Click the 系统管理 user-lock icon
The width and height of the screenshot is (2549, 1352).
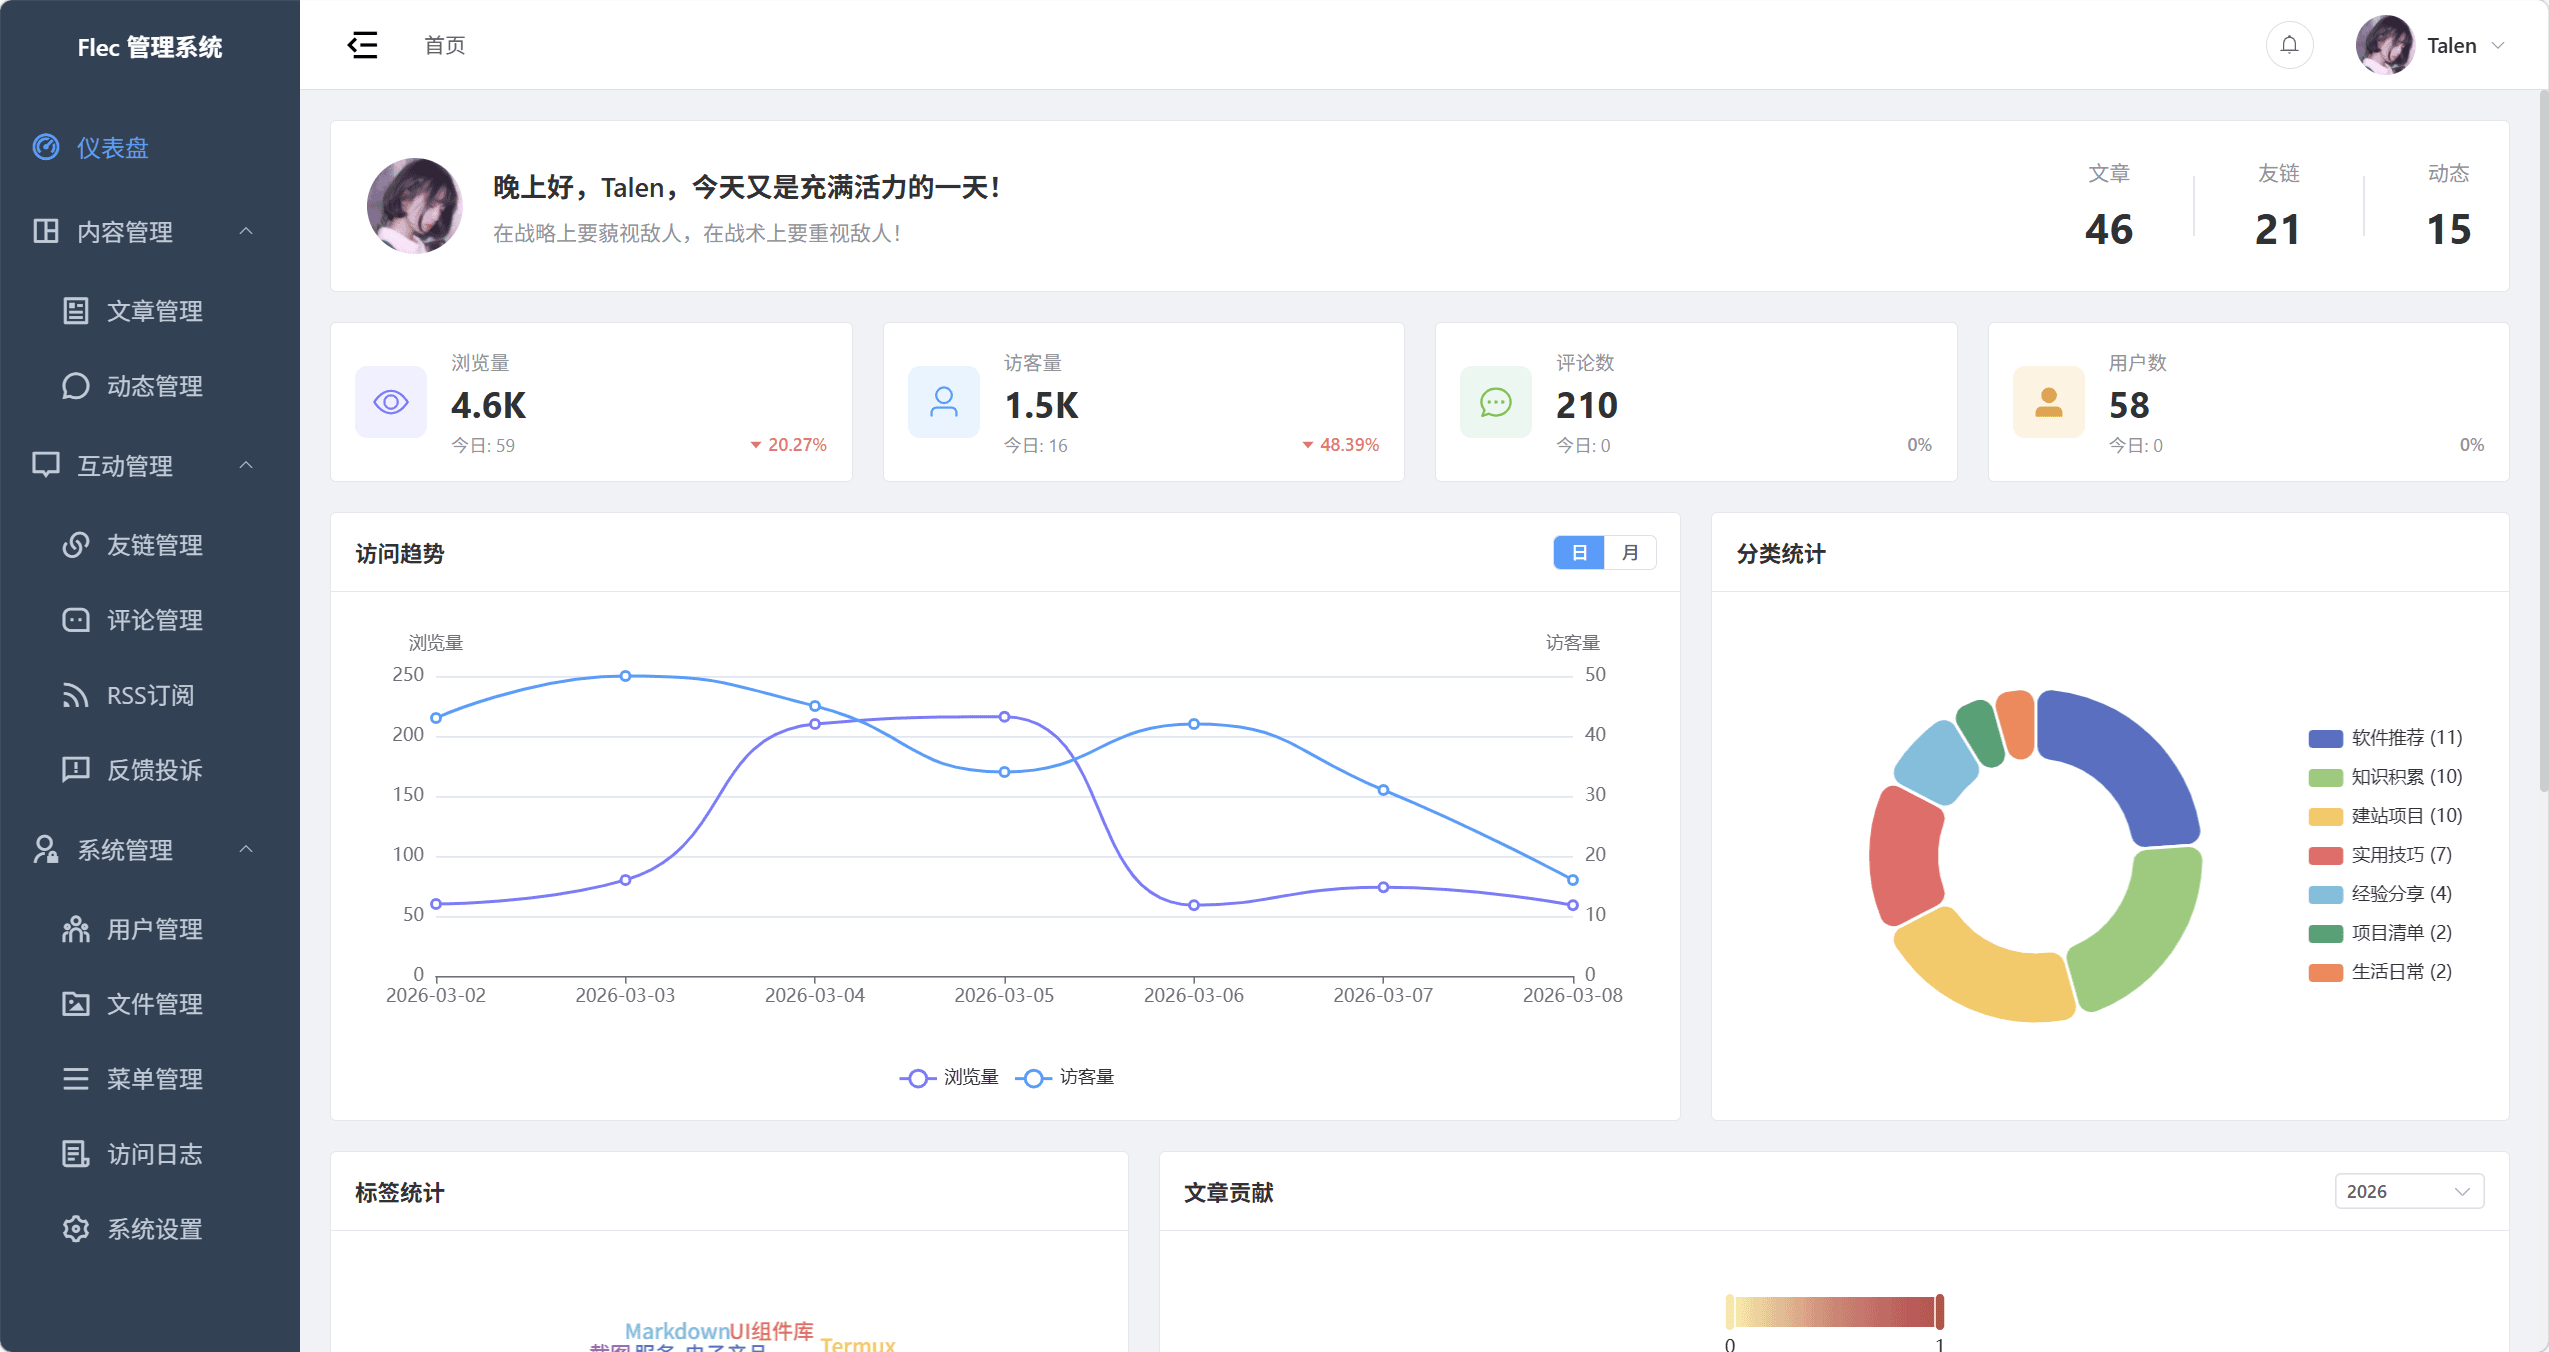pos(46,849)
